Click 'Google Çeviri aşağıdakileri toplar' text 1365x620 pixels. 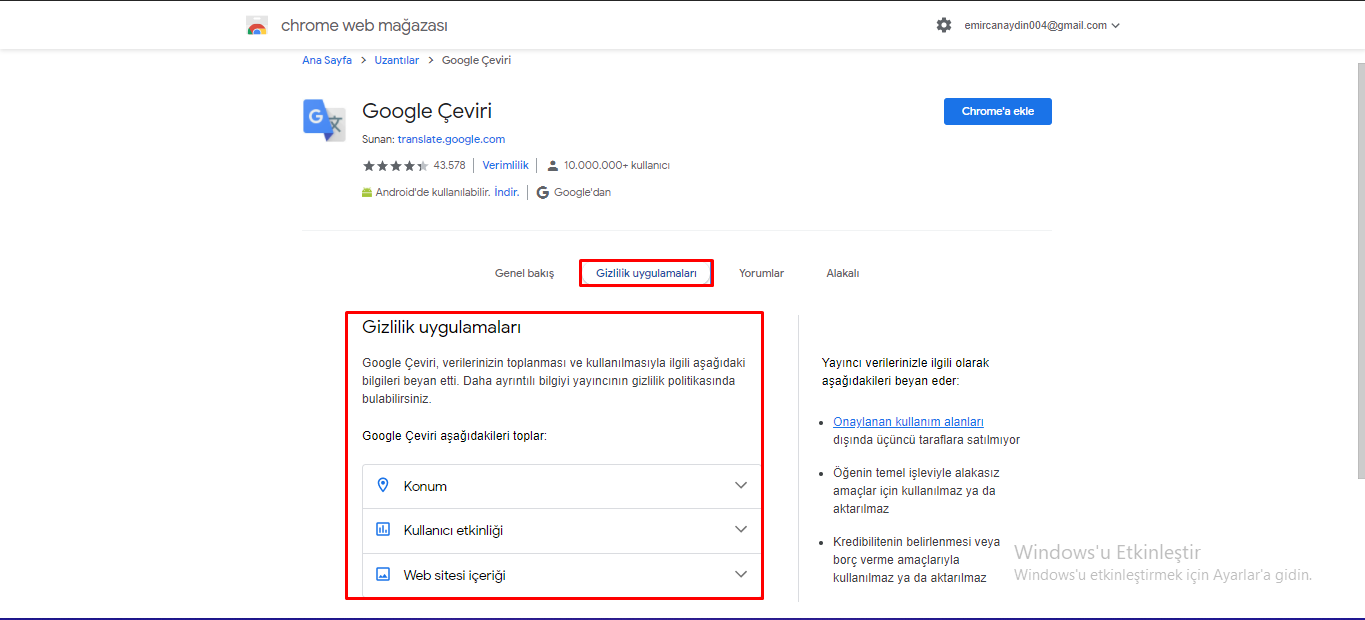click(454, 436)
